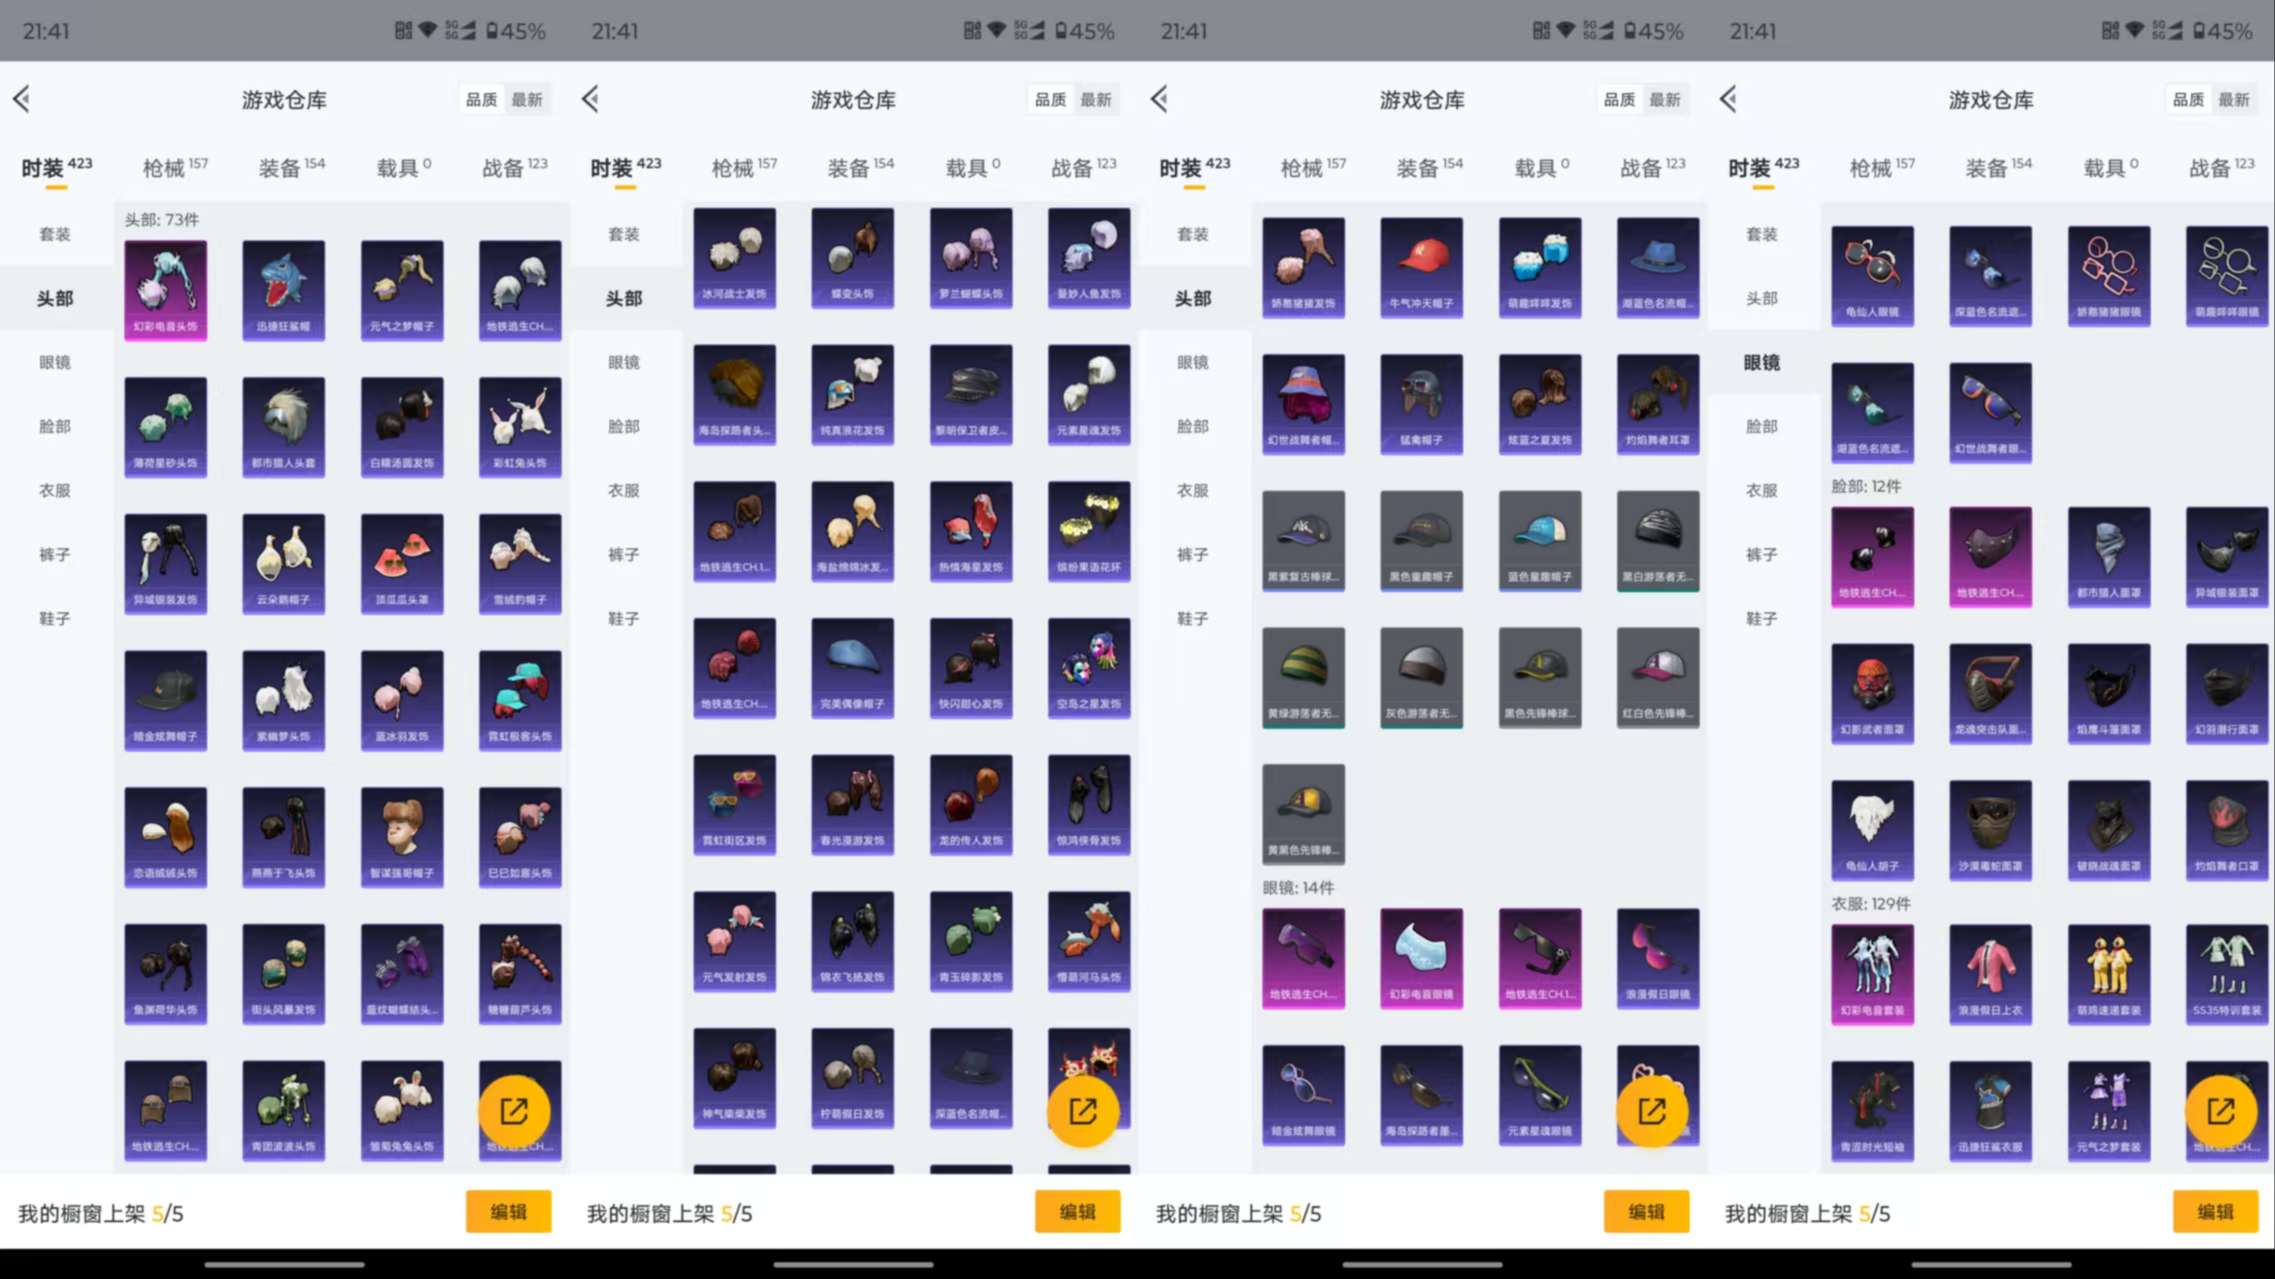Select the highlighted 眼镜 sidebar category
Image resolution: width=2275 pixels, height=1279 pixels.
[1762, 362]
